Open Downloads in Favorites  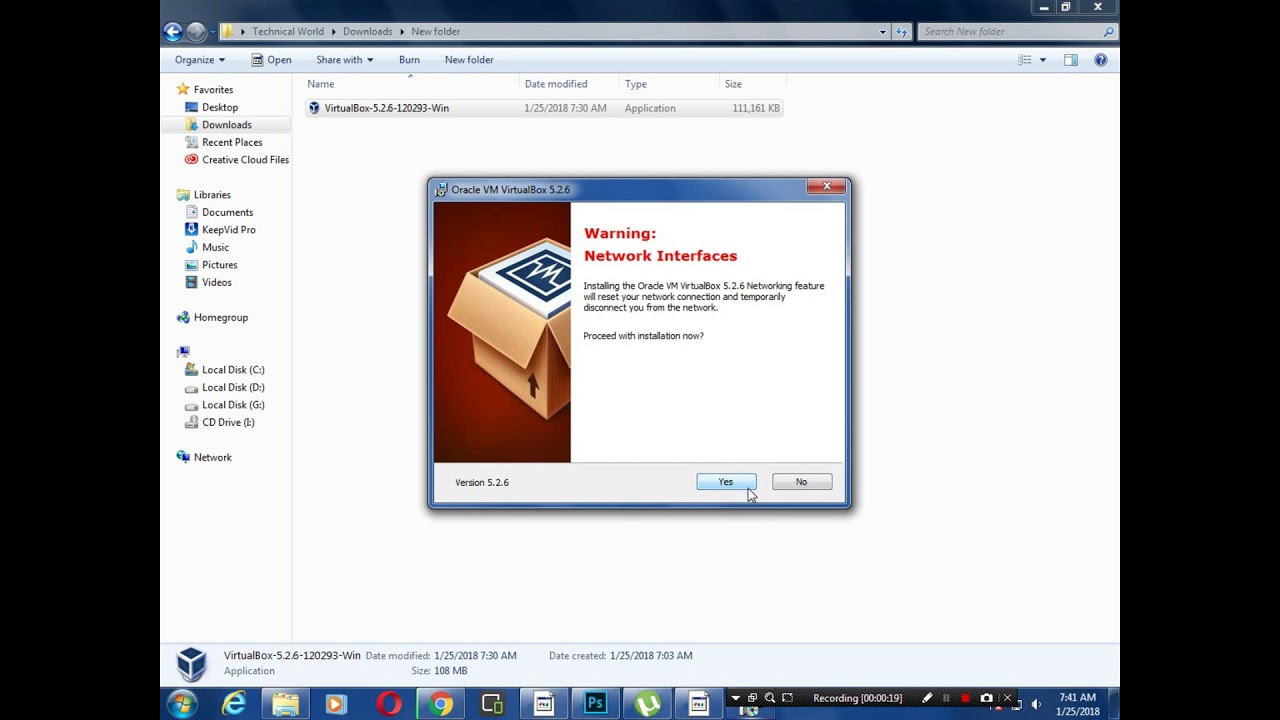point(227,125)
